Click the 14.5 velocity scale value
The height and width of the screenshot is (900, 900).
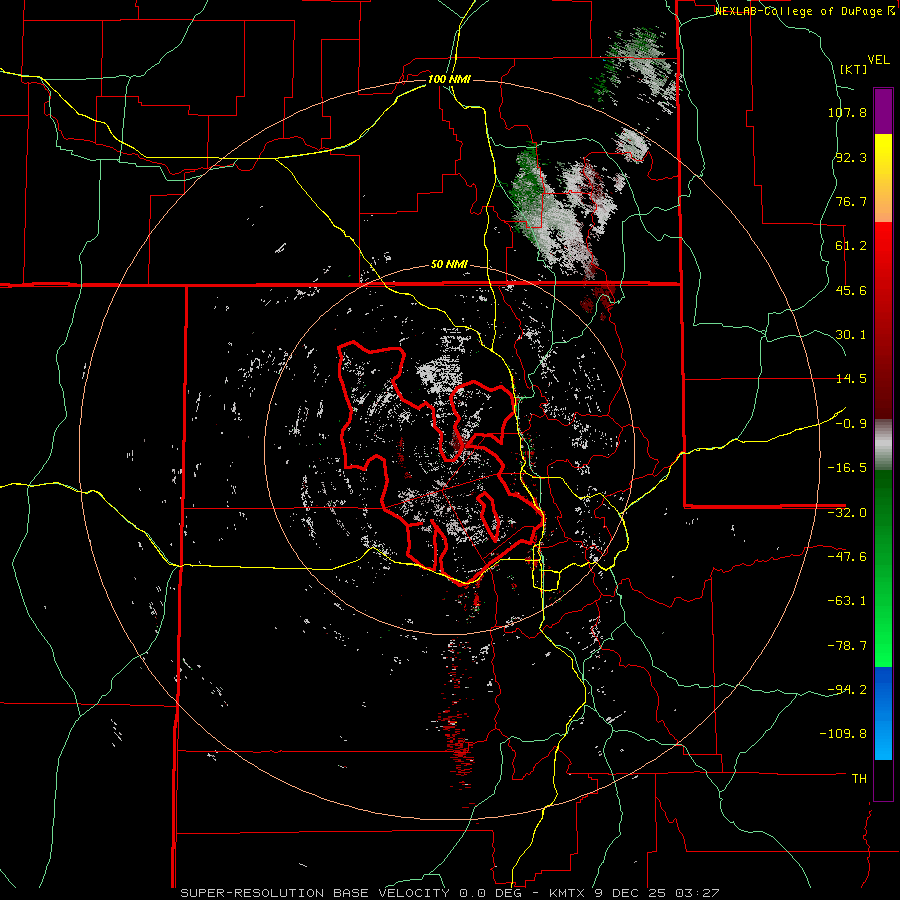pyautogui.click(x=851, y=379)
